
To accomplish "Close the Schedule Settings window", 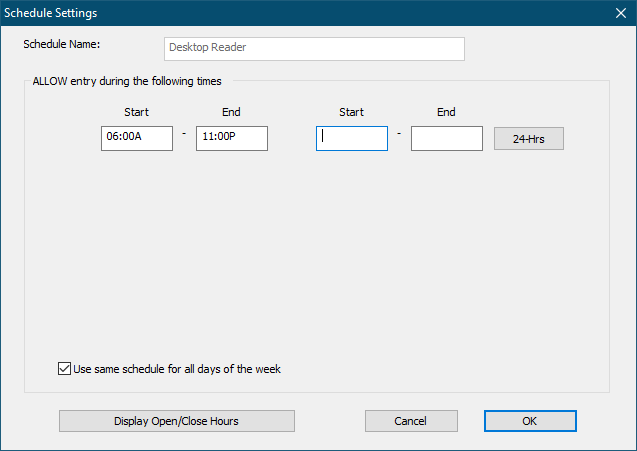I will coord(619,13).
